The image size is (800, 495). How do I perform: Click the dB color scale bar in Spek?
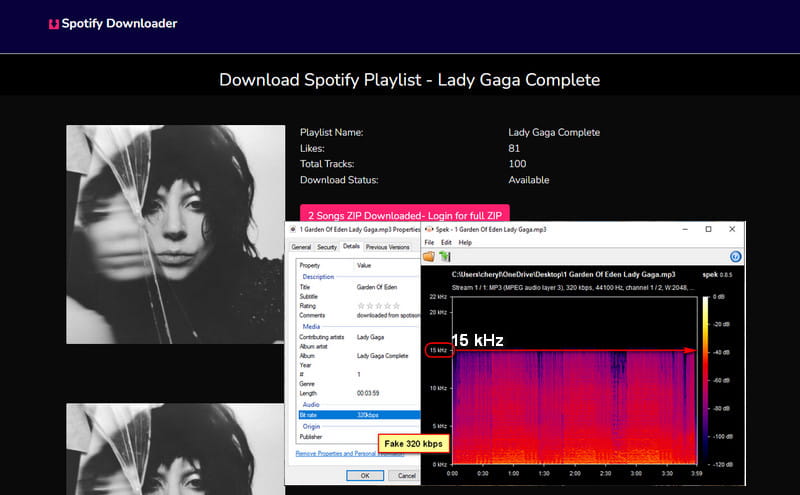(706, 380)
